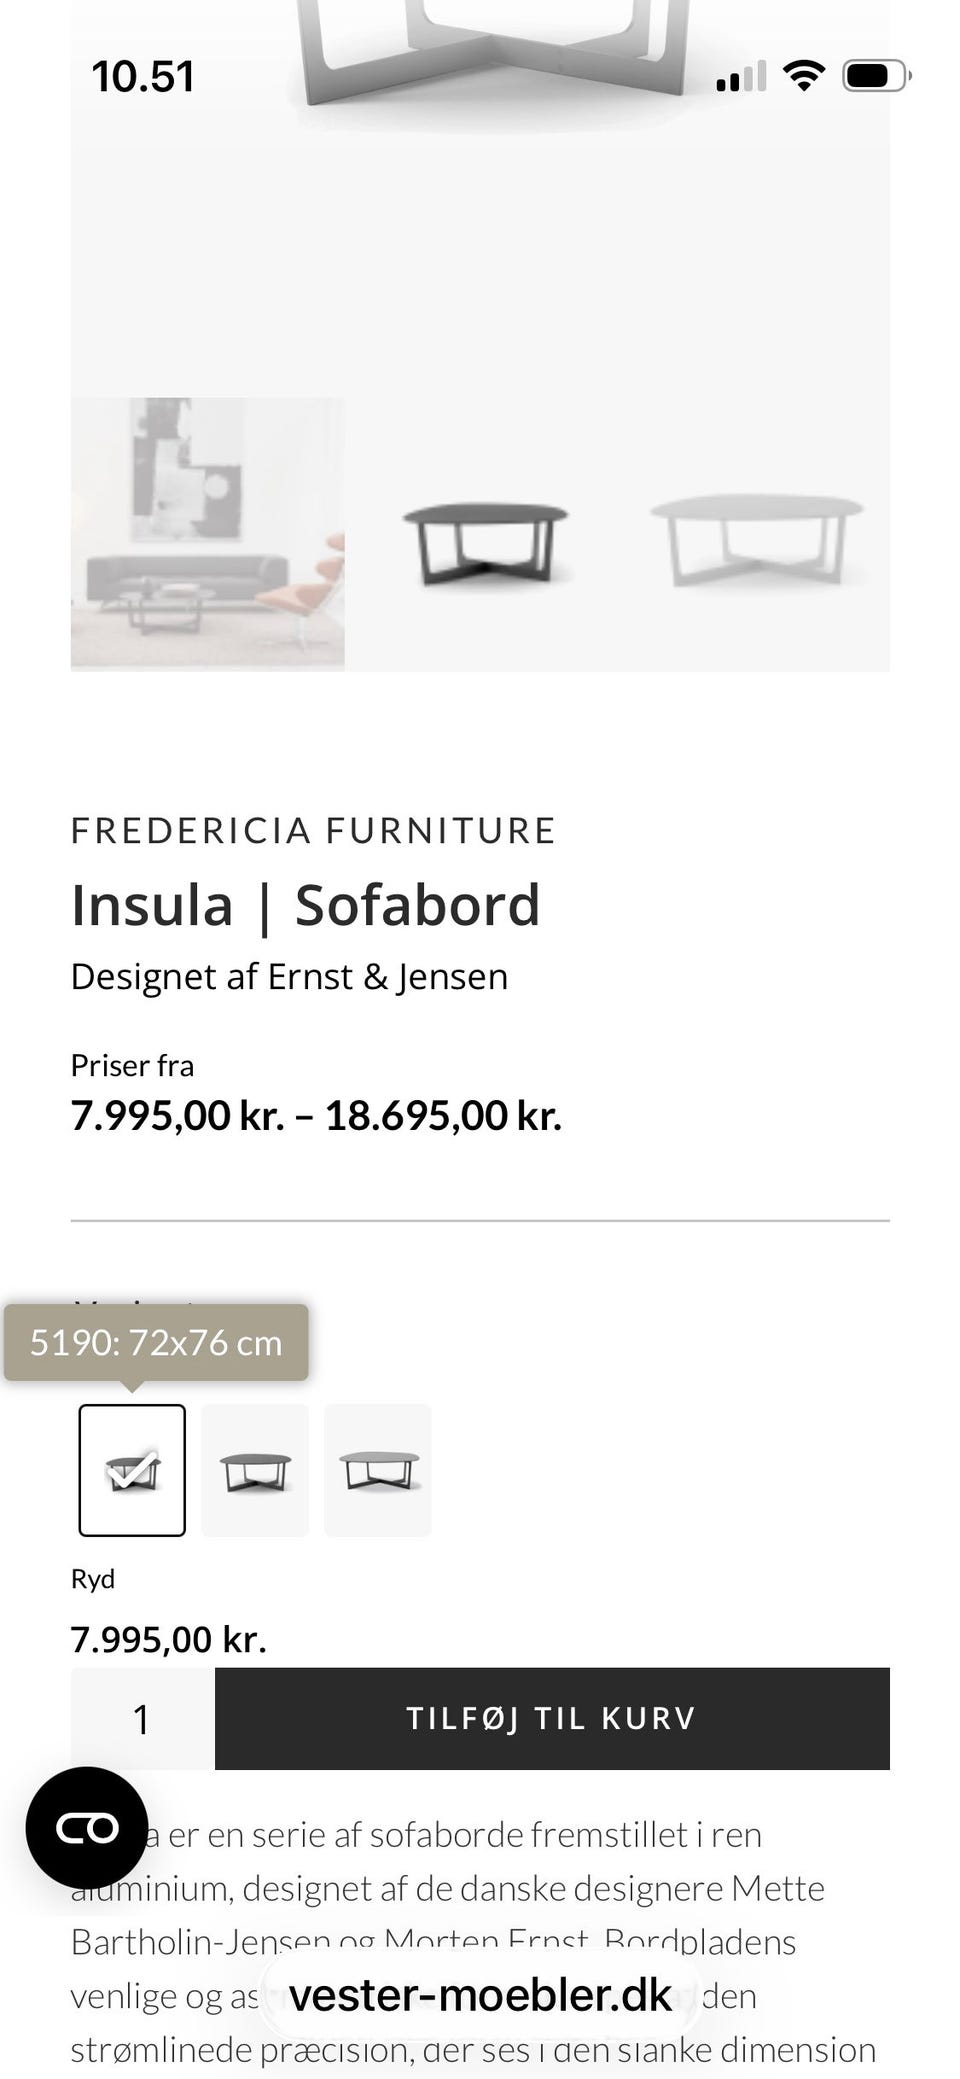This screenshot has width=960, height=2079.
Task: Choose the second table variant swatch
Action: coord(255,1469)
